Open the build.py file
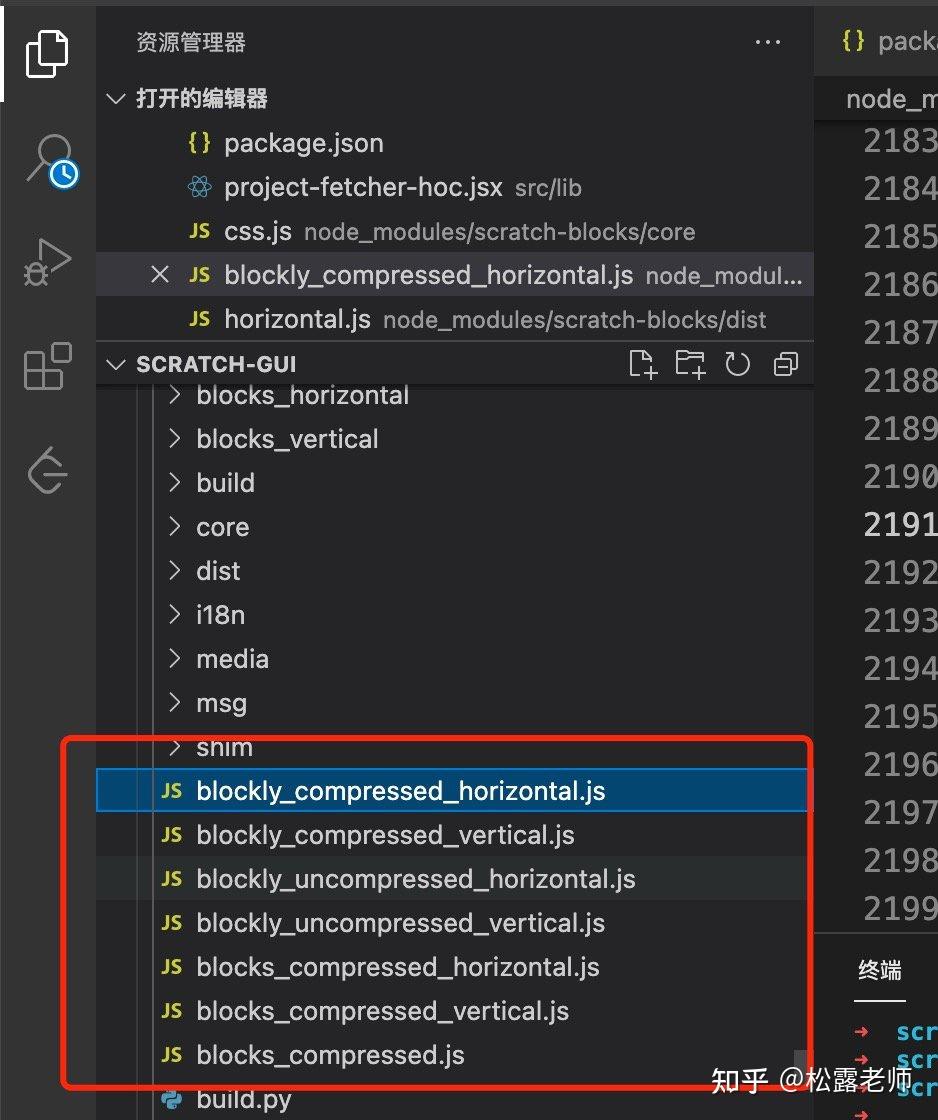This screenshot has height=1120, width=938. [x=244, y=1100]
